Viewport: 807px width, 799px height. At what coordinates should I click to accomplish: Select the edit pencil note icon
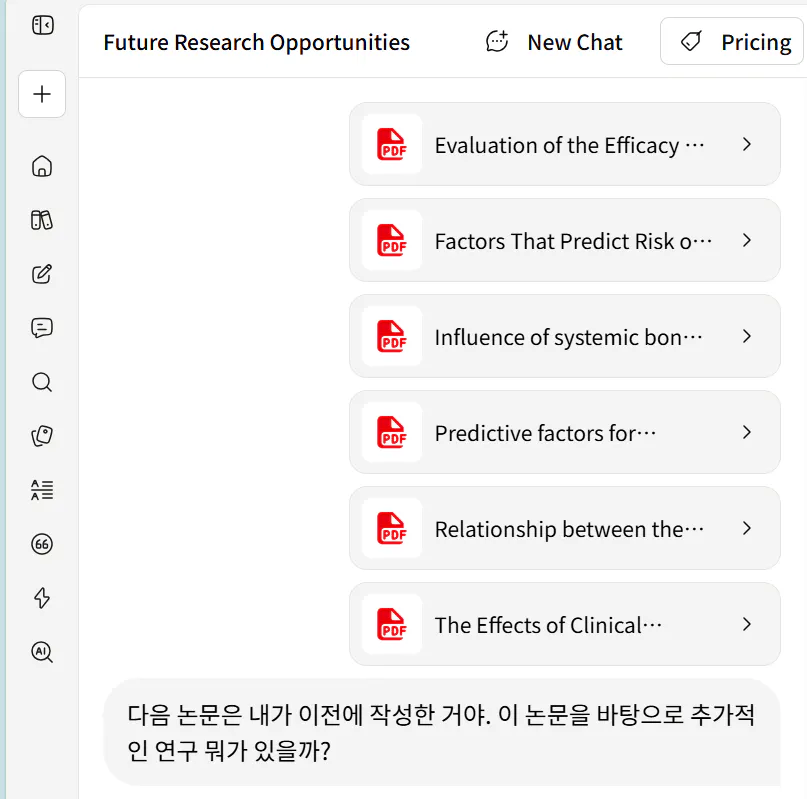42,274
